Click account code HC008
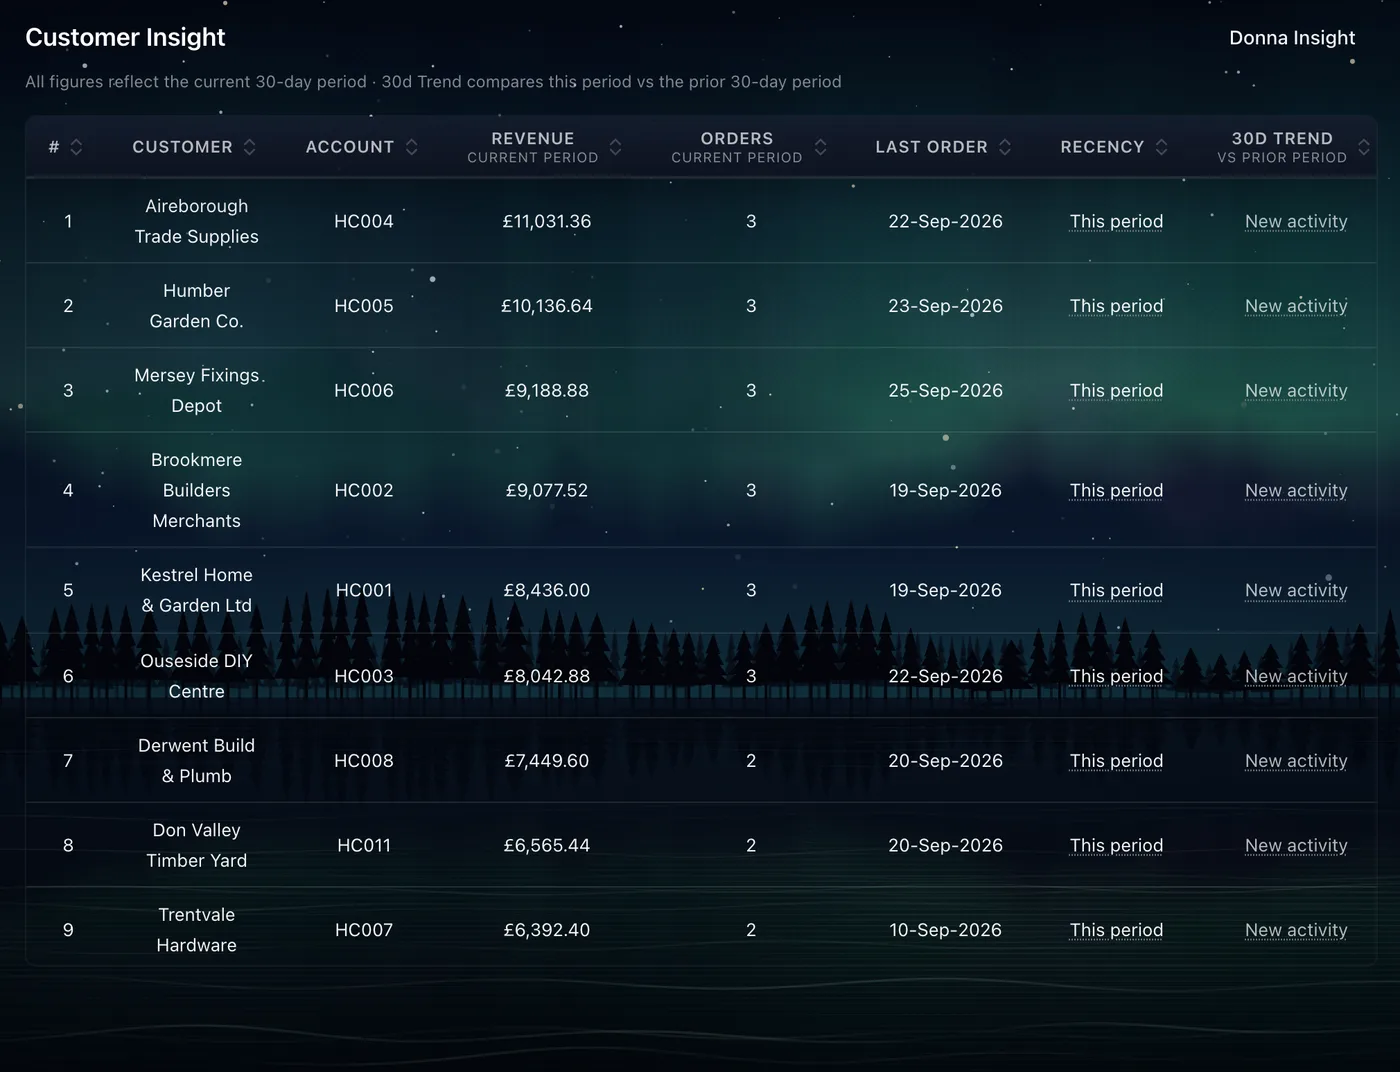The height and width of the screenshot is (1072, 1400). click(364, 761)
